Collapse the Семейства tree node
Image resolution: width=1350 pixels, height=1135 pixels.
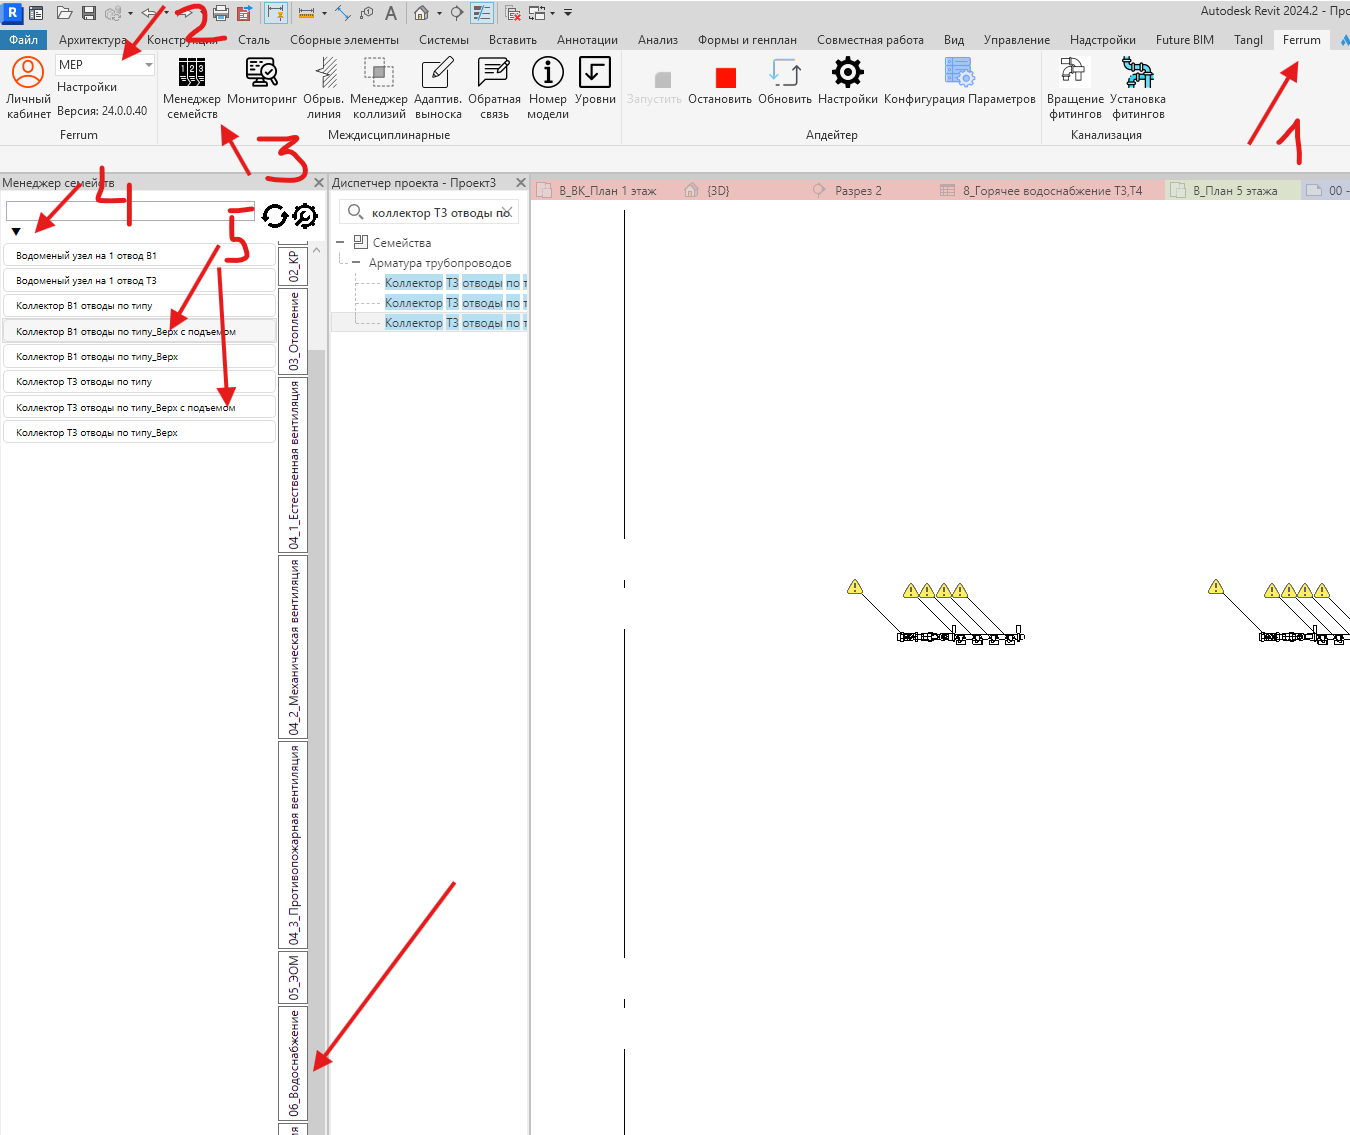click(340, 242)
